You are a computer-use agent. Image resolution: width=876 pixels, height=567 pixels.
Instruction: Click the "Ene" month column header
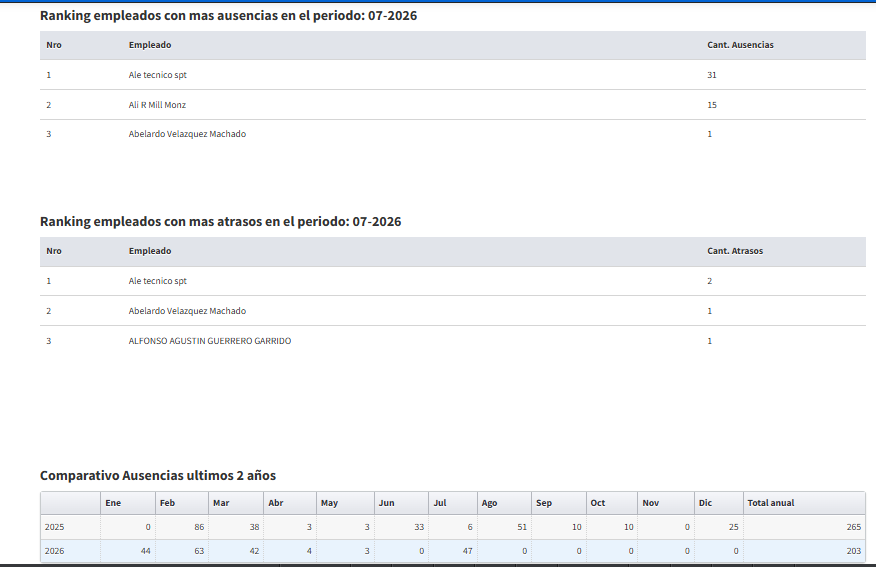point(128,503)
